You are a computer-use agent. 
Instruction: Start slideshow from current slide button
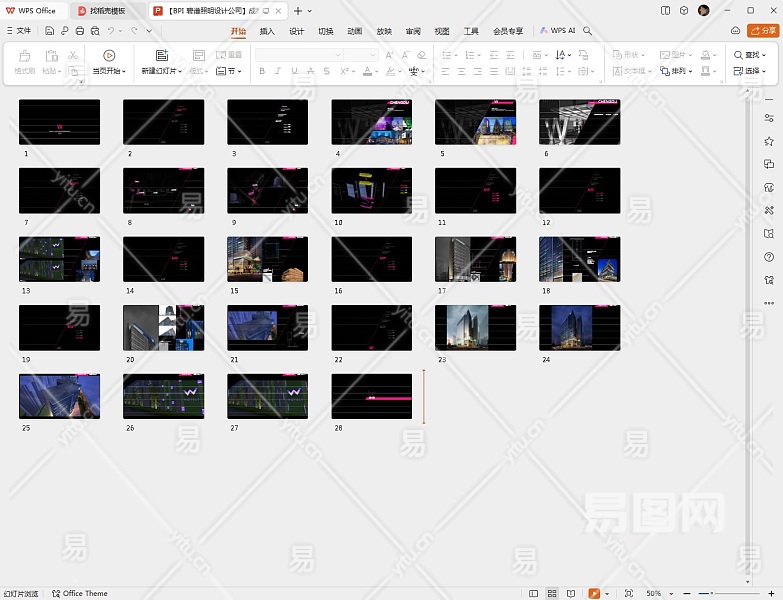[109, 56]
